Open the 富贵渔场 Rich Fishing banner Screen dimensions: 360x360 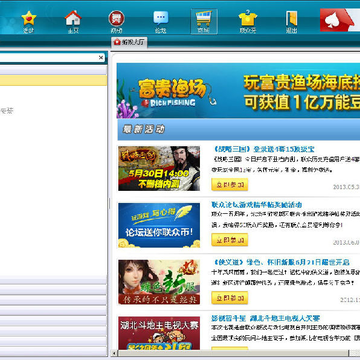tap(238, 91)
